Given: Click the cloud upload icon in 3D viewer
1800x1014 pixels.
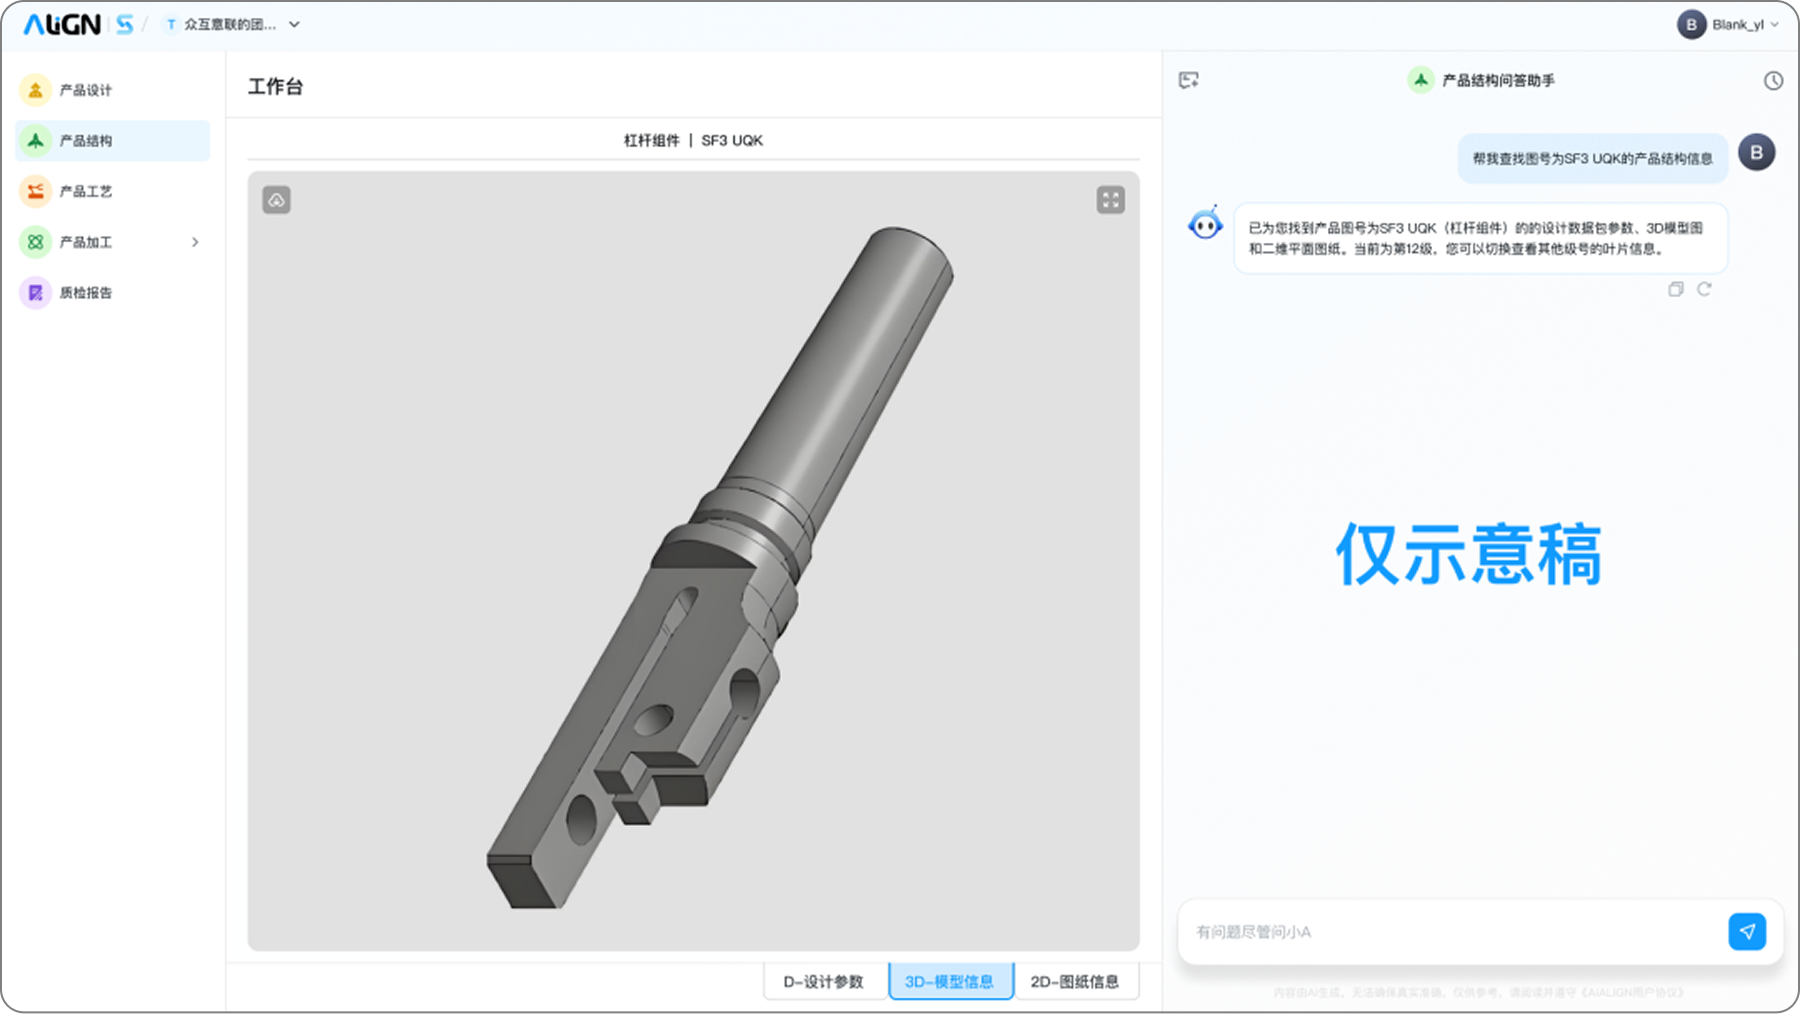Looking at the screenshot, I should 277,200.
